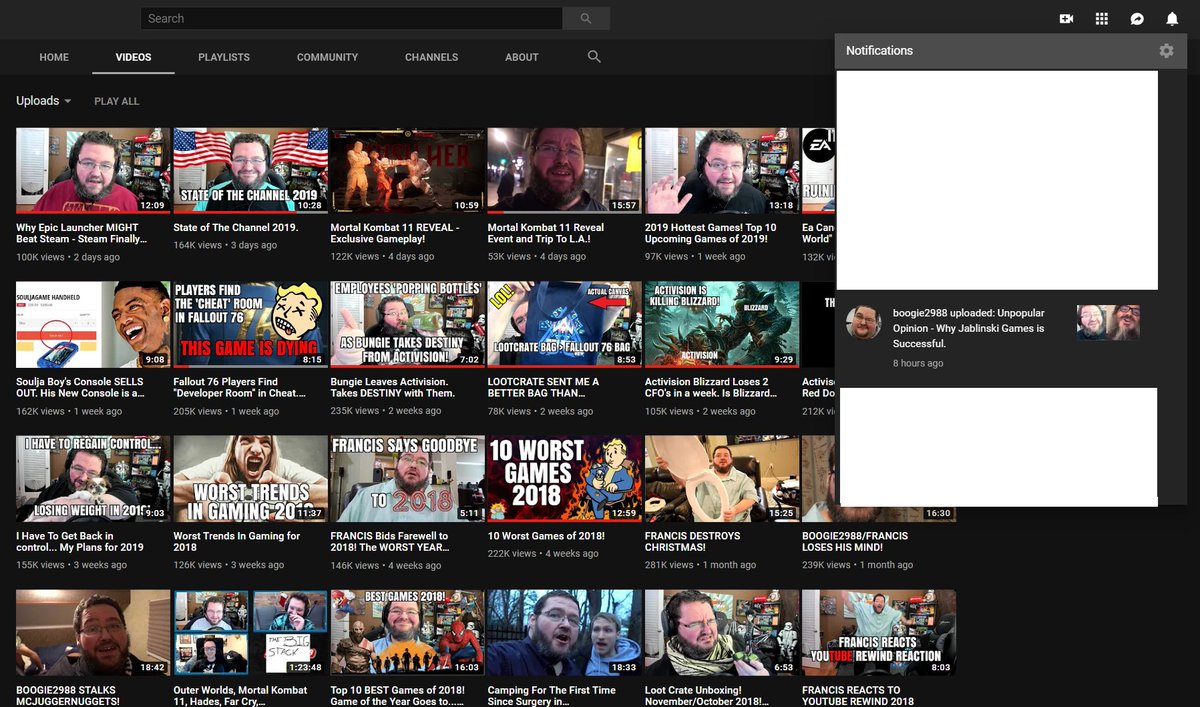Select the VIDEOS tab

click(x=133, y=57)
